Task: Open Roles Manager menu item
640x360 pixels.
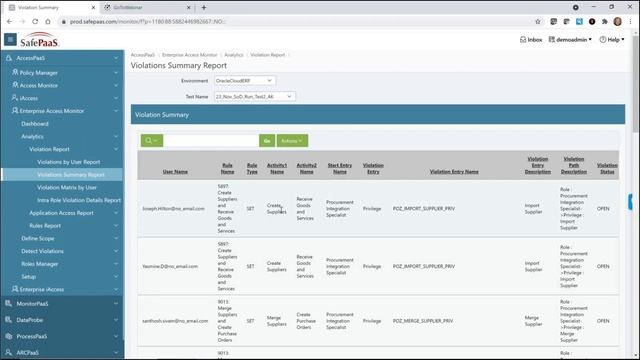Action: [40, 264]
